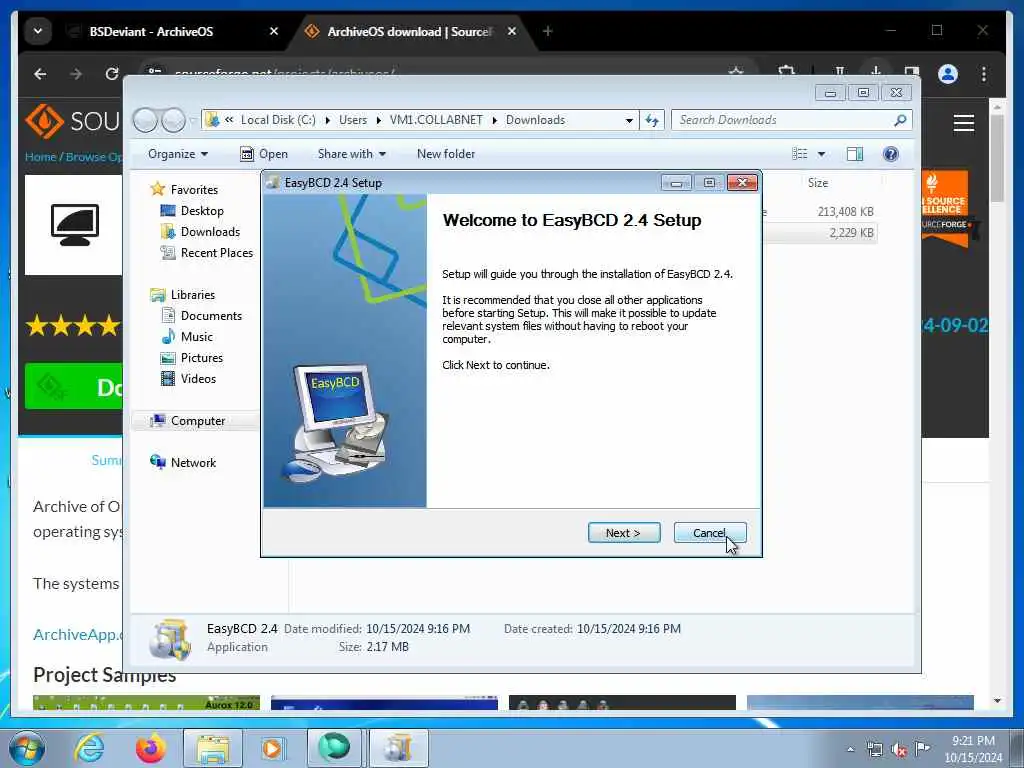Click the EasyBCD setup taskbar button
1024x768 pixels.
pyautogui.click(x=399, y=748)
